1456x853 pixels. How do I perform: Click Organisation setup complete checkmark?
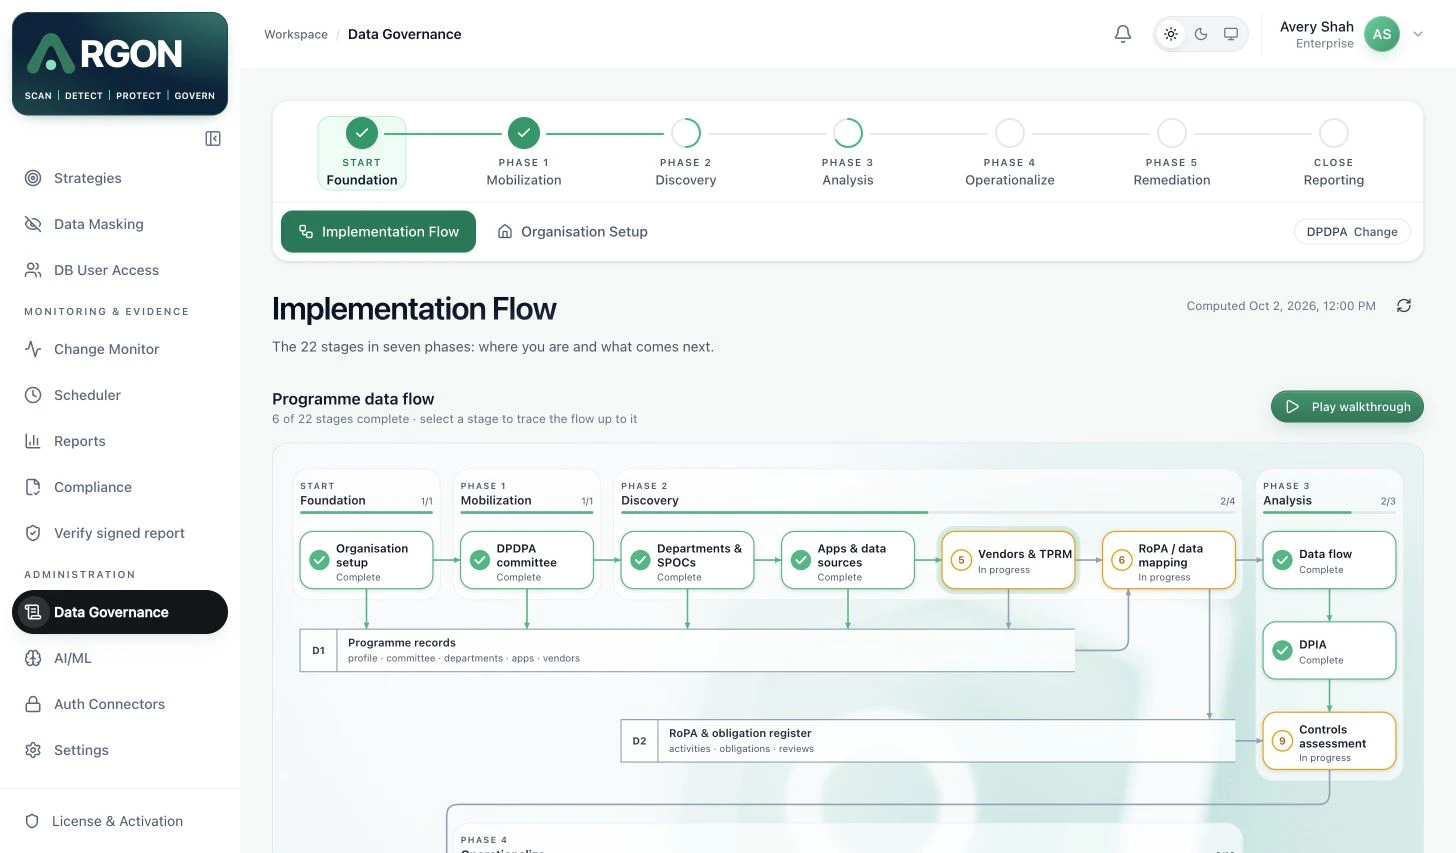[319, 560]
